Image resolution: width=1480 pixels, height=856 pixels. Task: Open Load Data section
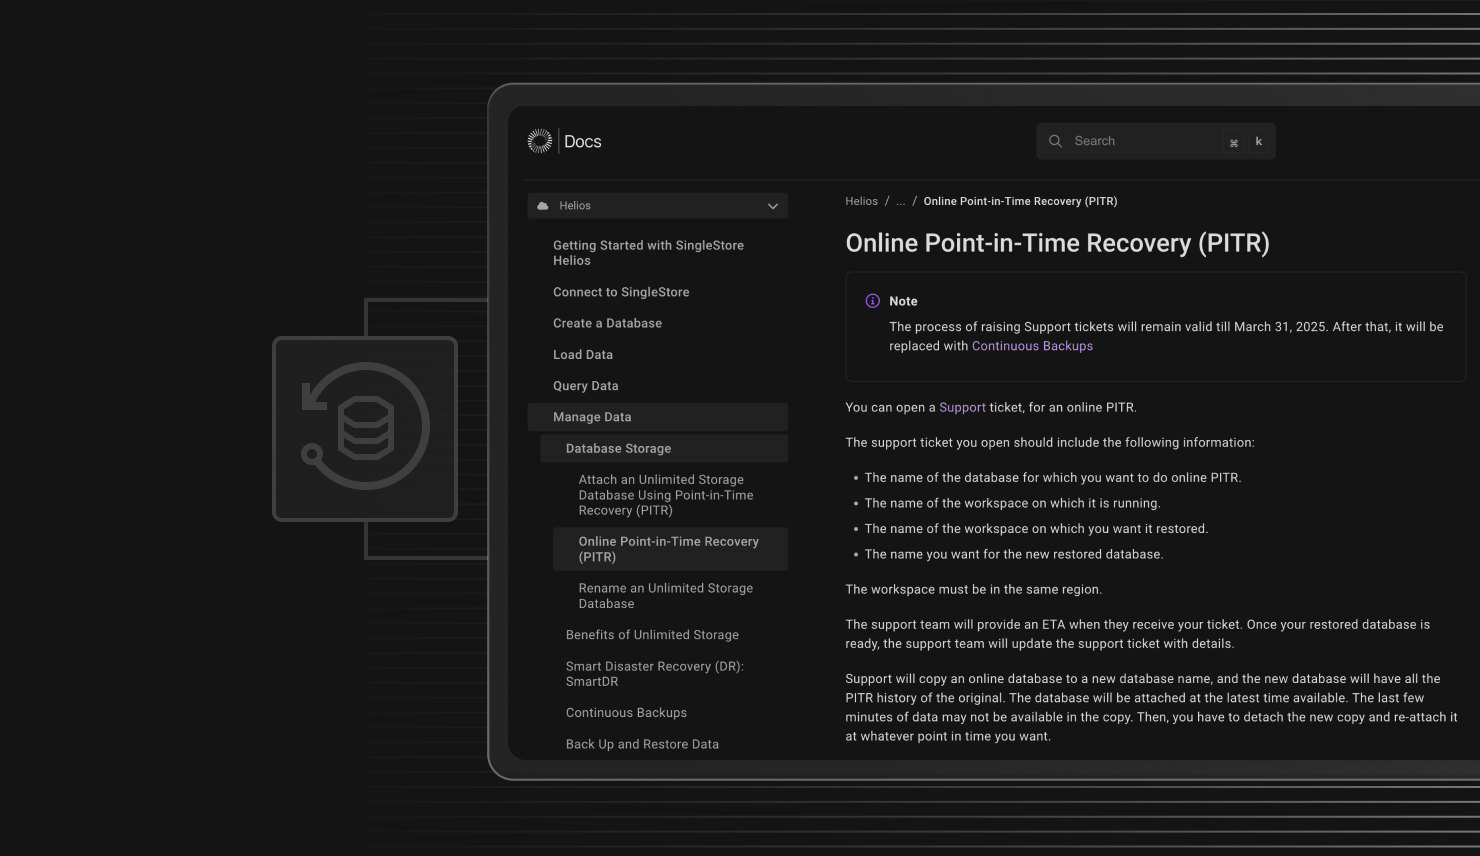[x=583, y=354]
